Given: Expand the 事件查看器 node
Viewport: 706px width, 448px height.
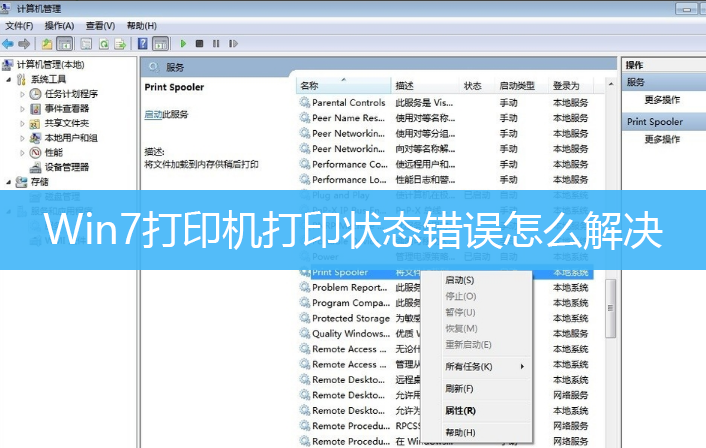Looking at the screenshot, I should tap(22, 109).
